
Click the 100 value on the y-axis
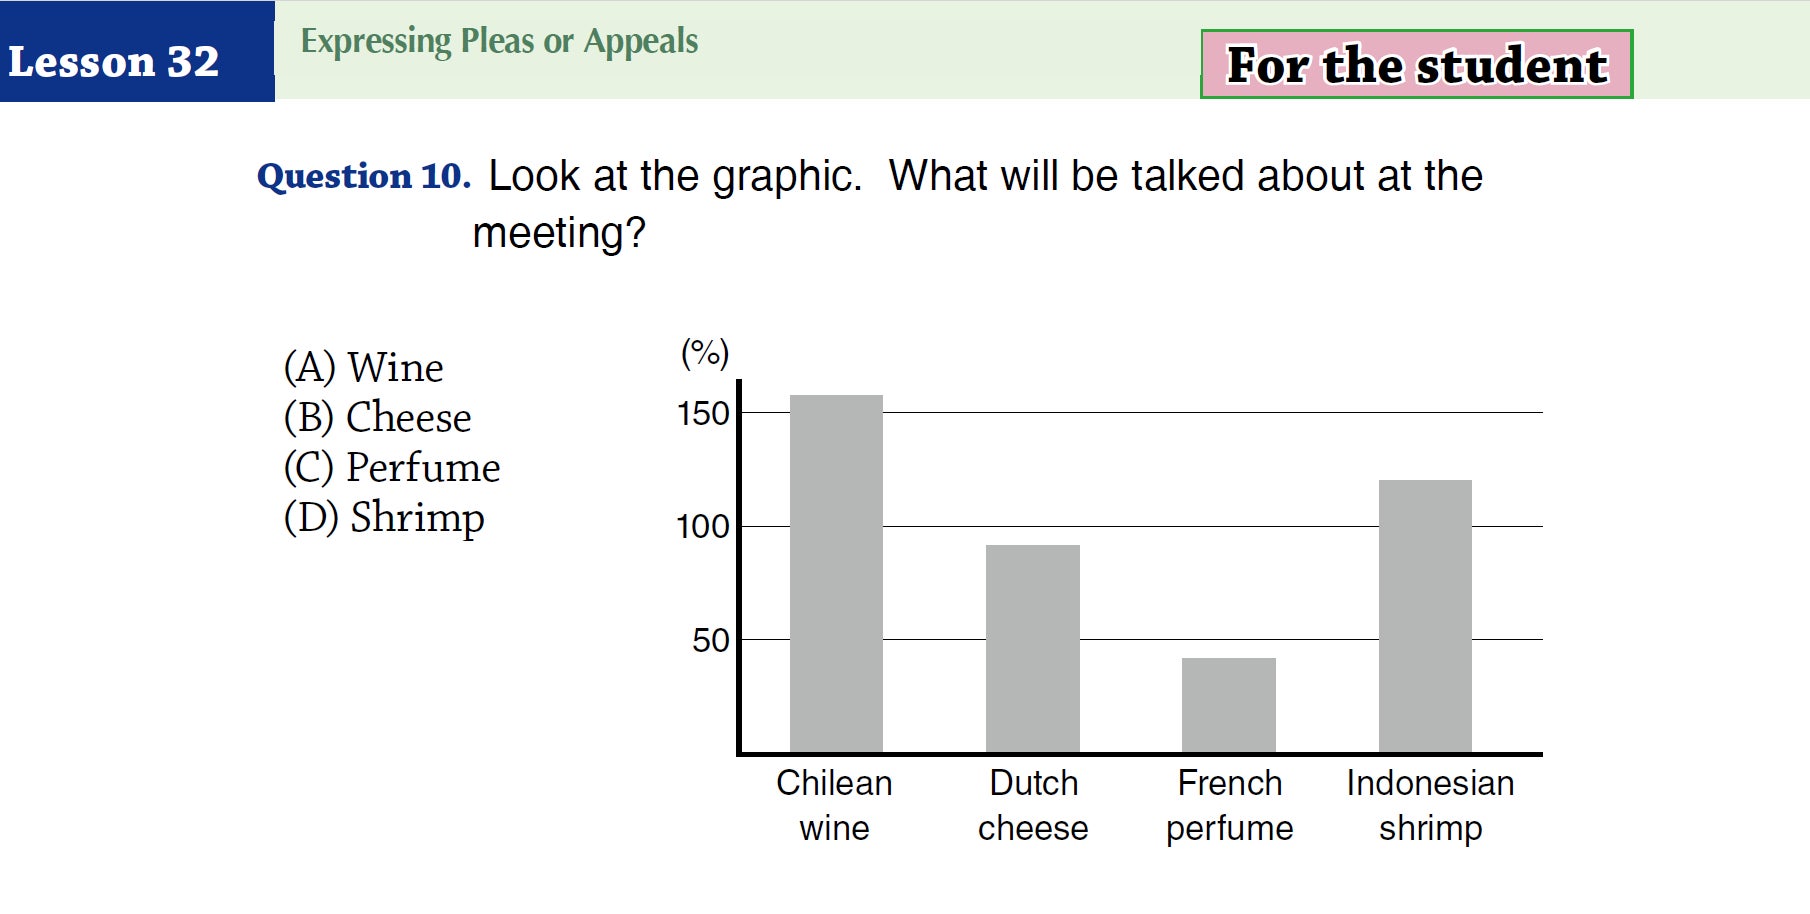pos(703,526)
